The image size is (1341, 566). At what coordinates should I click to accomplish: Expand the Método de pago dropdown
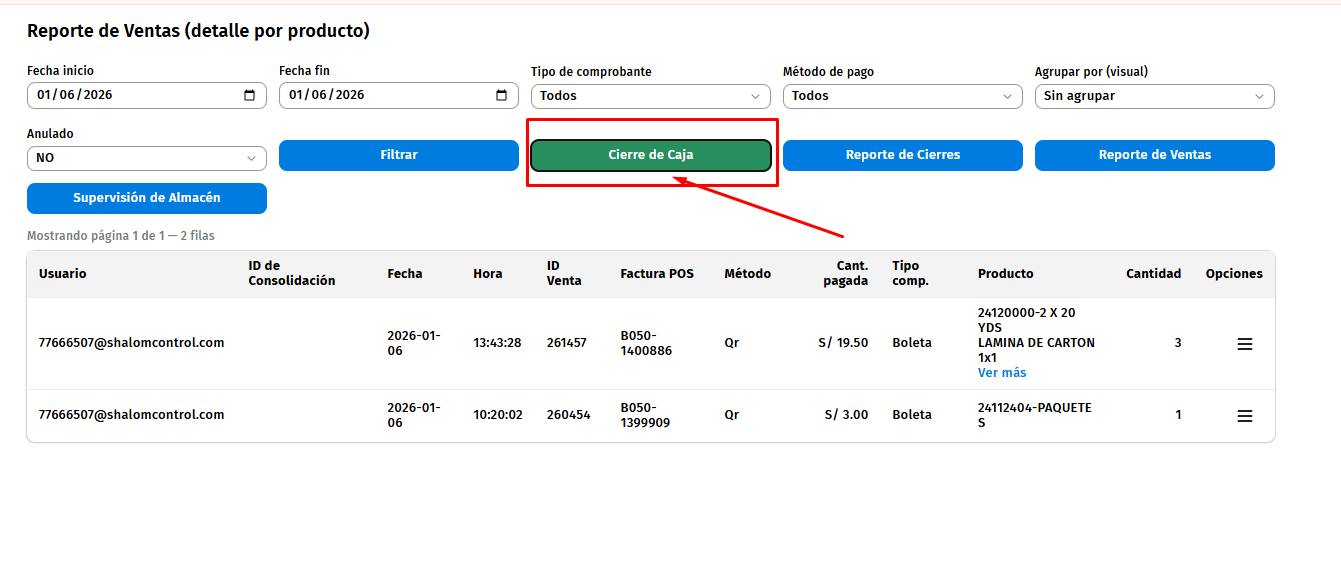[x=902, y=96]
